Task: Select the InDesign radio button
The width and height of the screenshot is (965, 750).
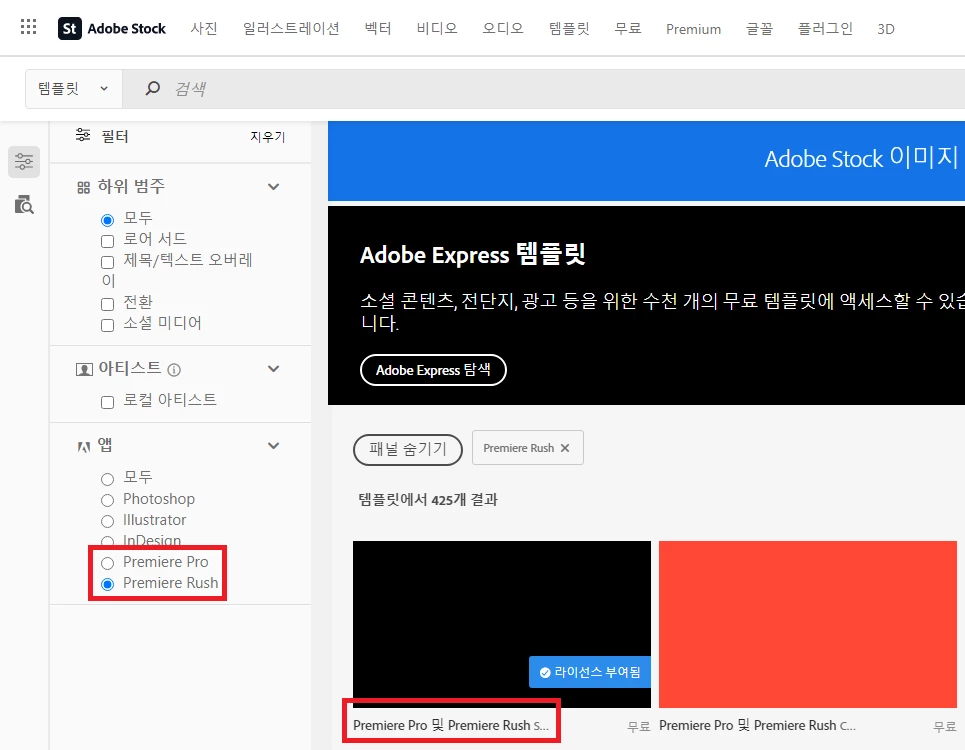Action: coord(108,541)
